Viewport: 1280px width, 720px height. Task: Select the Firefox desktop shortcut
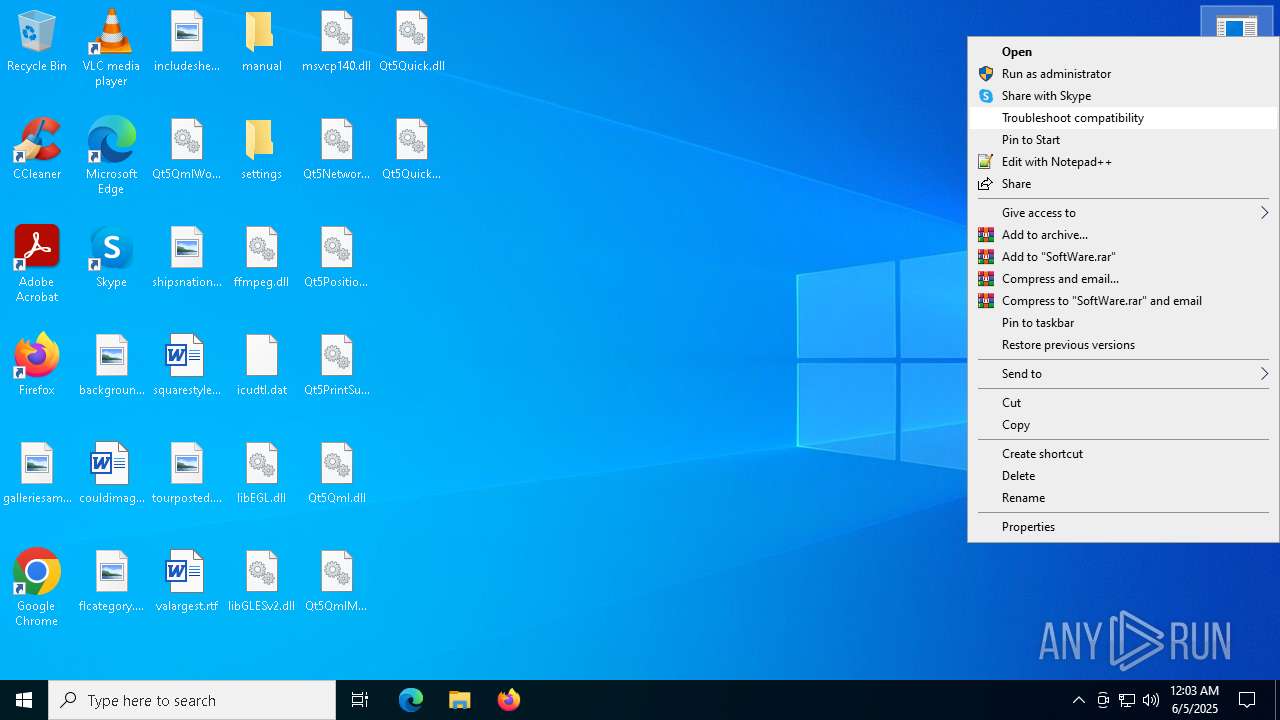click(x=37, y=365)
